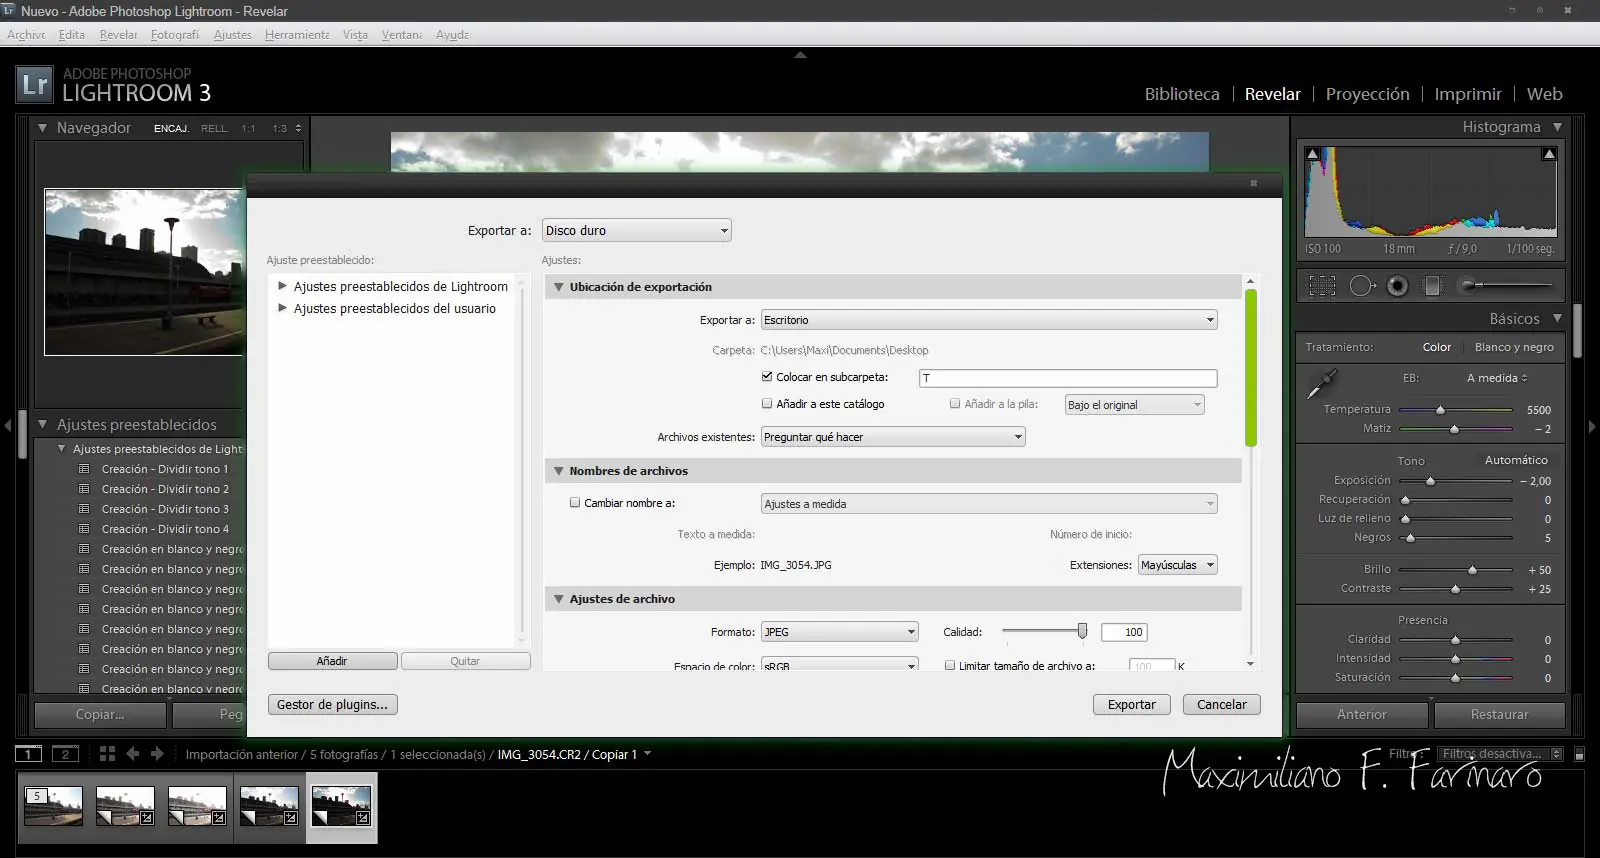The image size is (1600, 858).
Task: Enable 'Añadir a este catálogo' checkbox
Action: 767,404
